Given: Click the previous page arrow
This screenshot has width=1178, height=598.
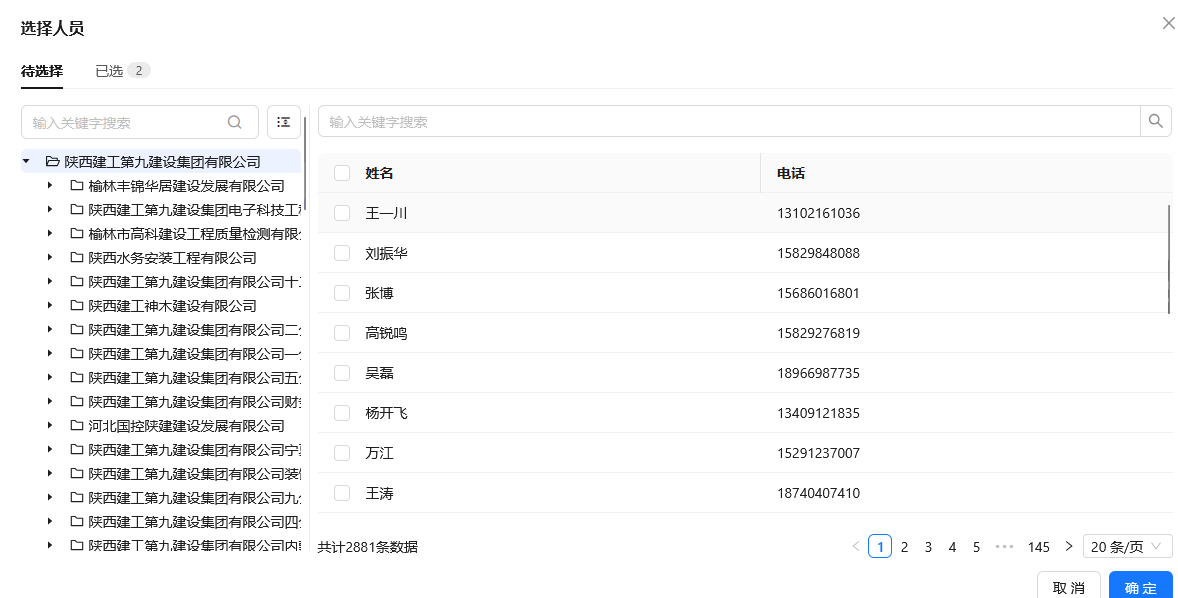Looking at the screenshot, I should tap(855, 546).
